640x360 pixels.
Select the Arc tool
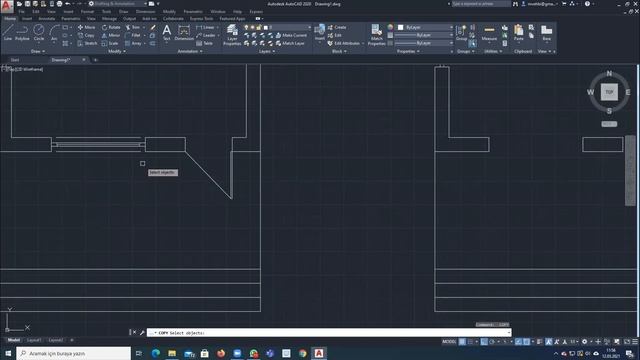54,32
